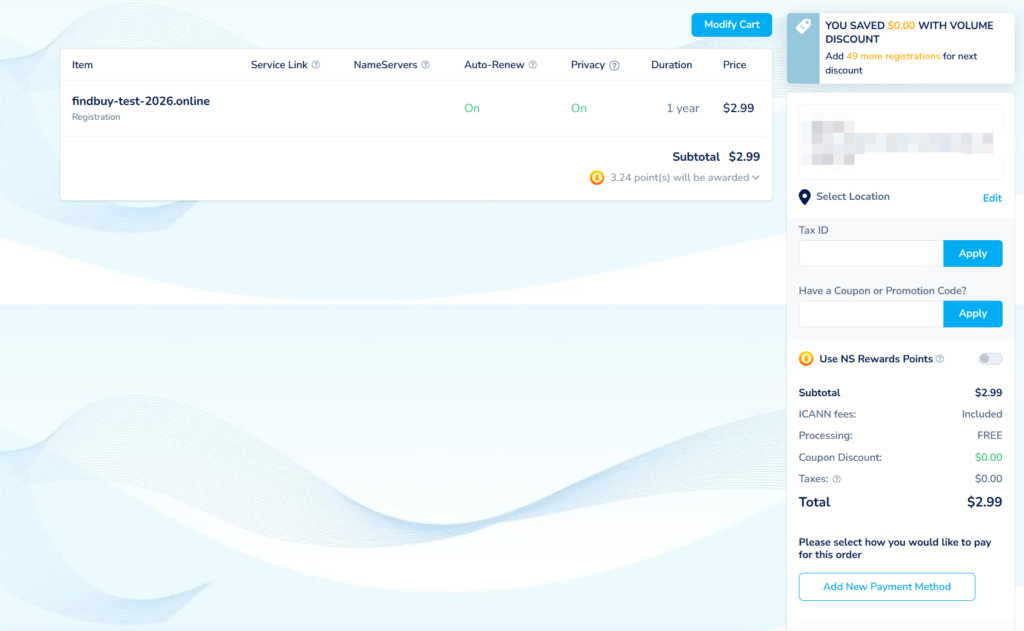Click the location pin next to Select Location
The height and width of the screenshot is (631, 1024).
(805, 197)
